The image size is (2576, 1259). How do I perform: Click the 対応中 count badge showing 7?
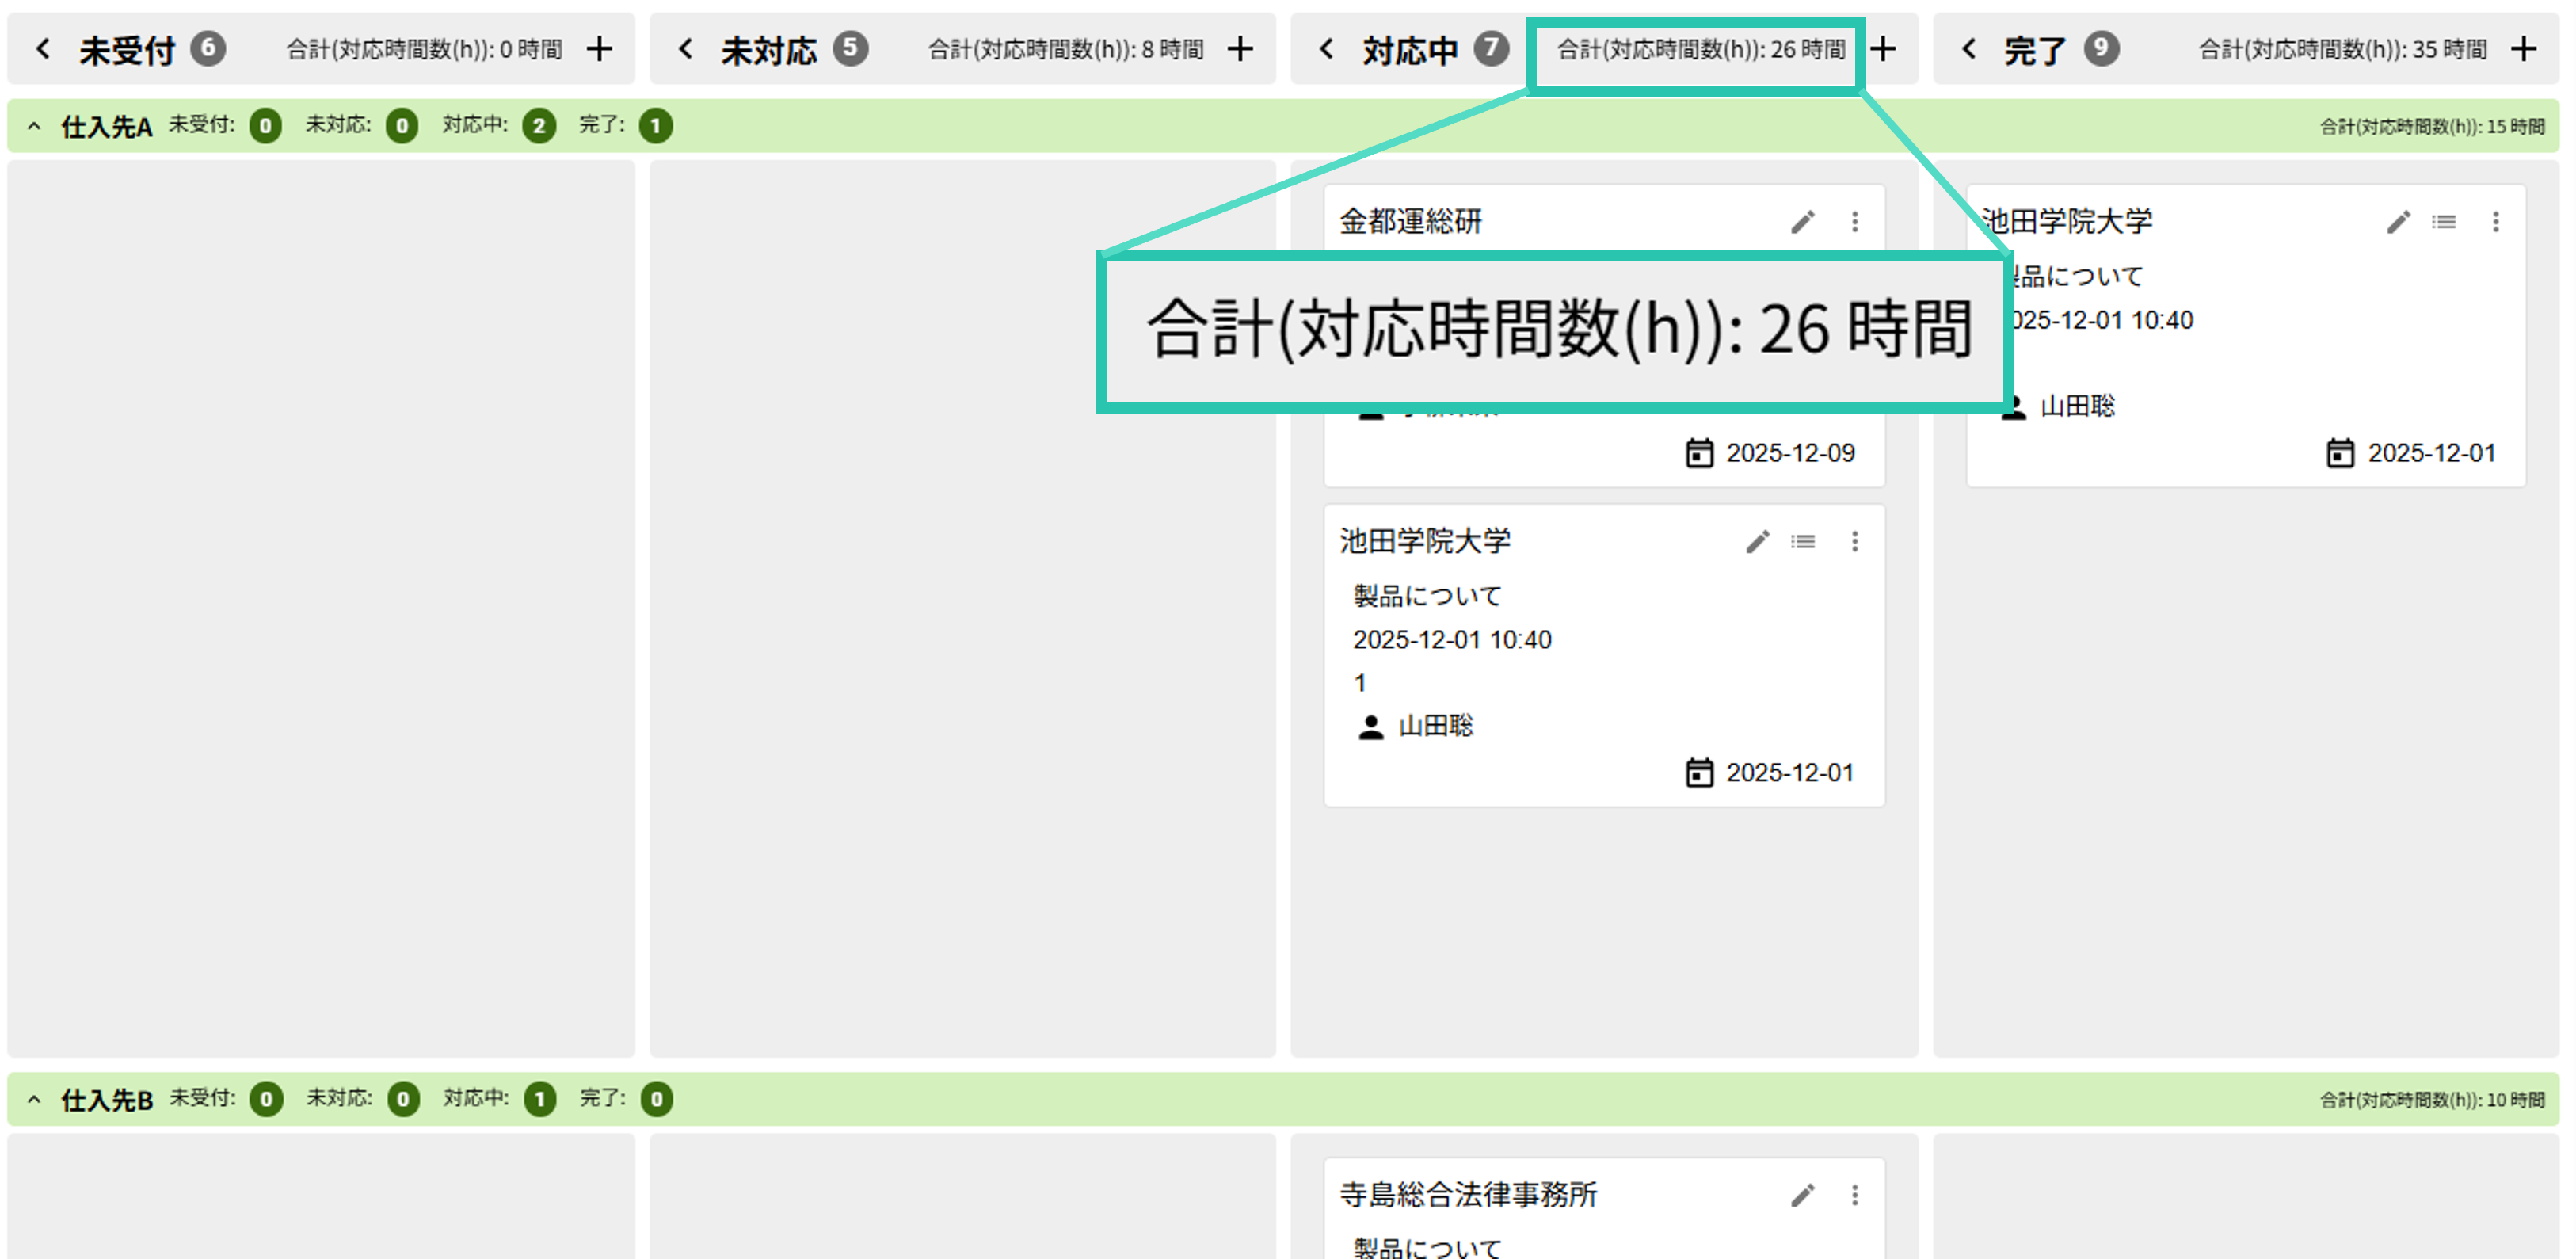1492,48
